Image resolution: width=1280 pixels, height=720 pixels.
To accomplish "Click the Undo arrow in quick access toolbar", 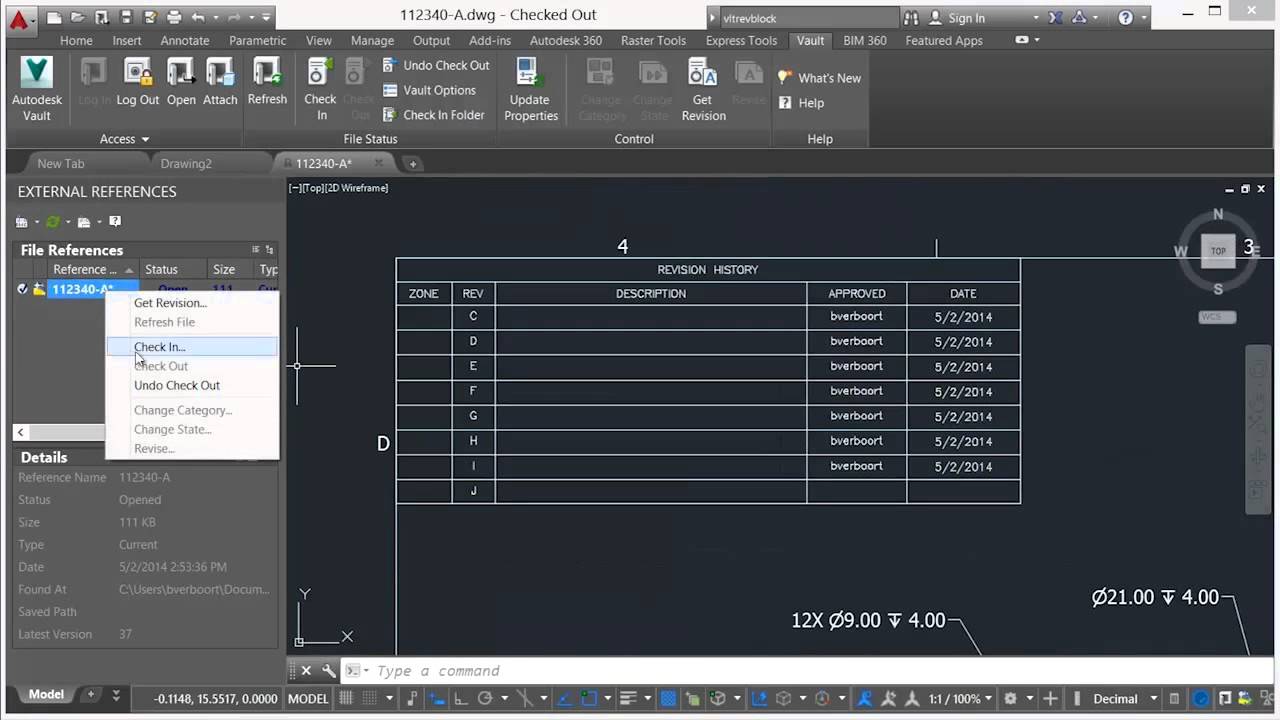I will coord(198,17).
